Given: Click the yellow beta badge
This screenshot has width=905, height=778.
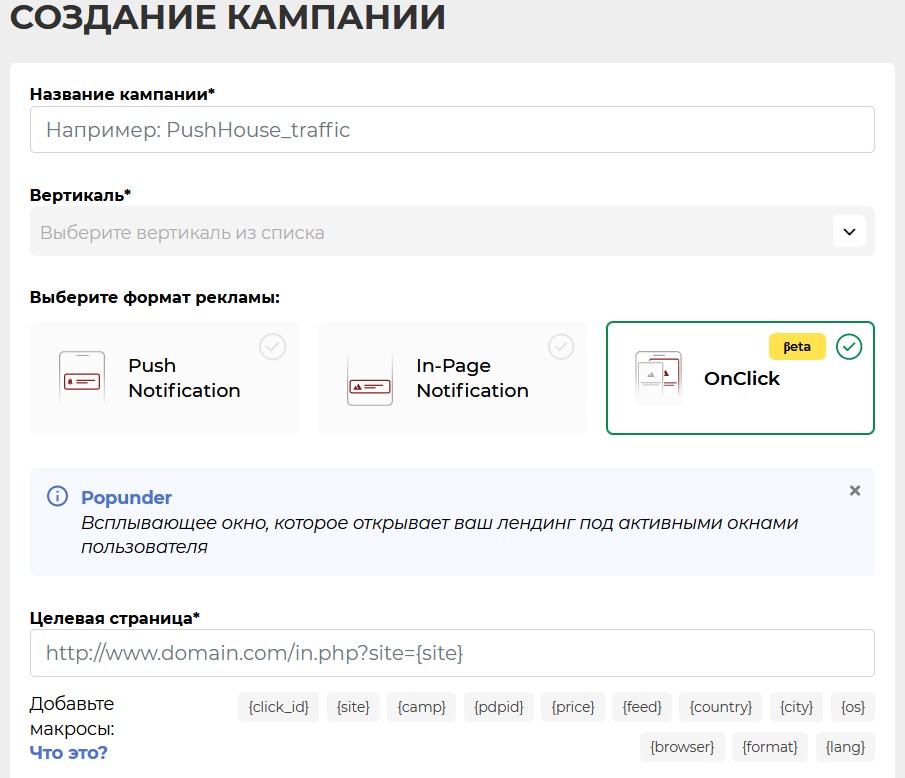Looking at the screenshot, I should tap(797, 346).
